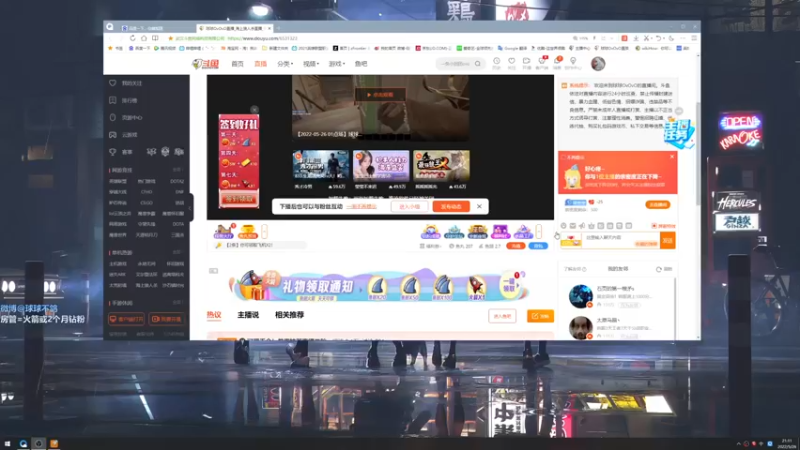Switch to the 主播说 tab
This screenshot has width=800, height=450.
coord(248,315)
